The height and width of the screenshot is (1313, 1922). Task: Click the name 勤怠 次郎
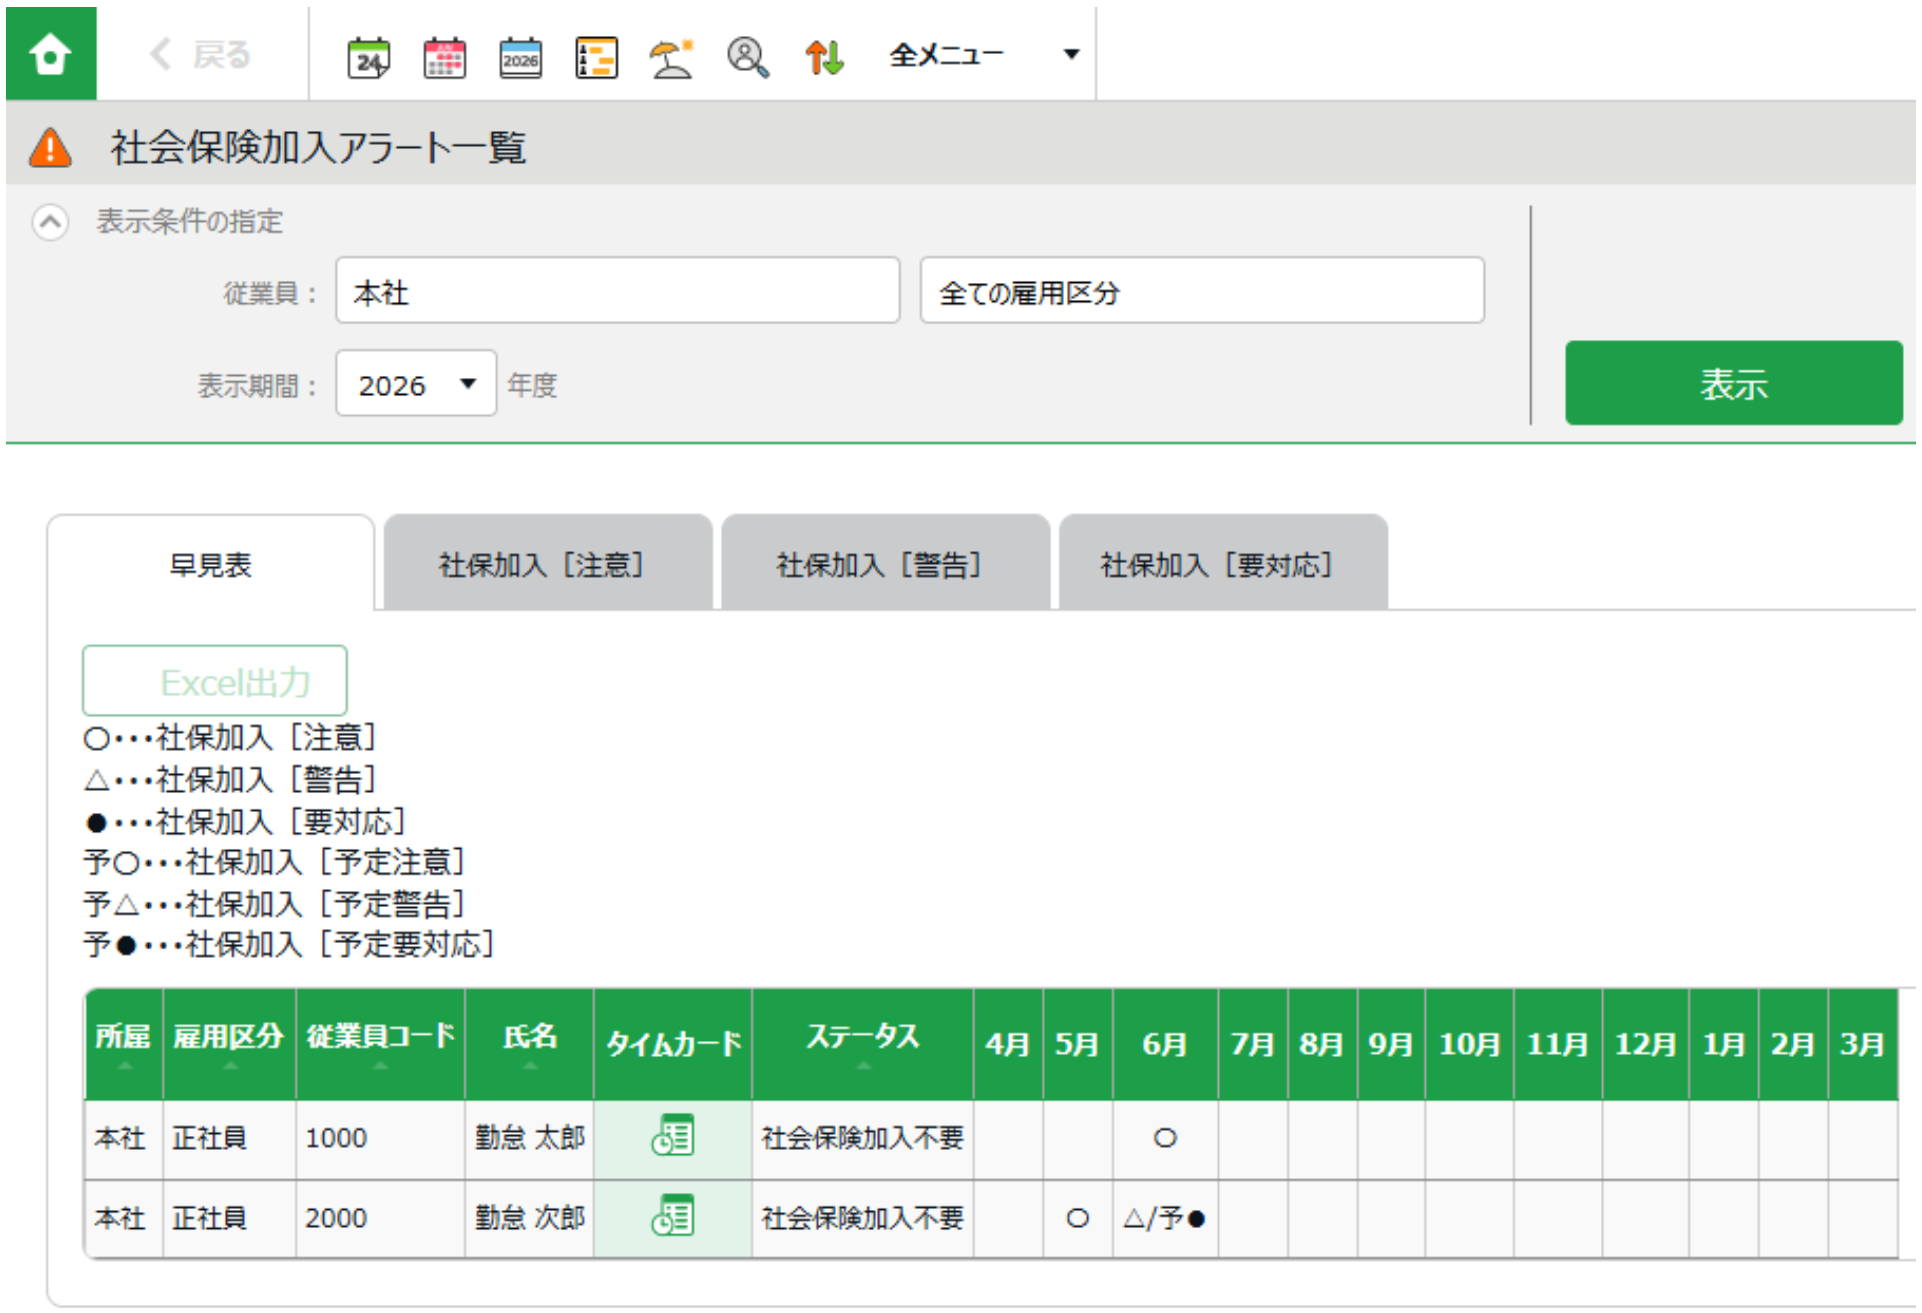[x=529, y=1218]
